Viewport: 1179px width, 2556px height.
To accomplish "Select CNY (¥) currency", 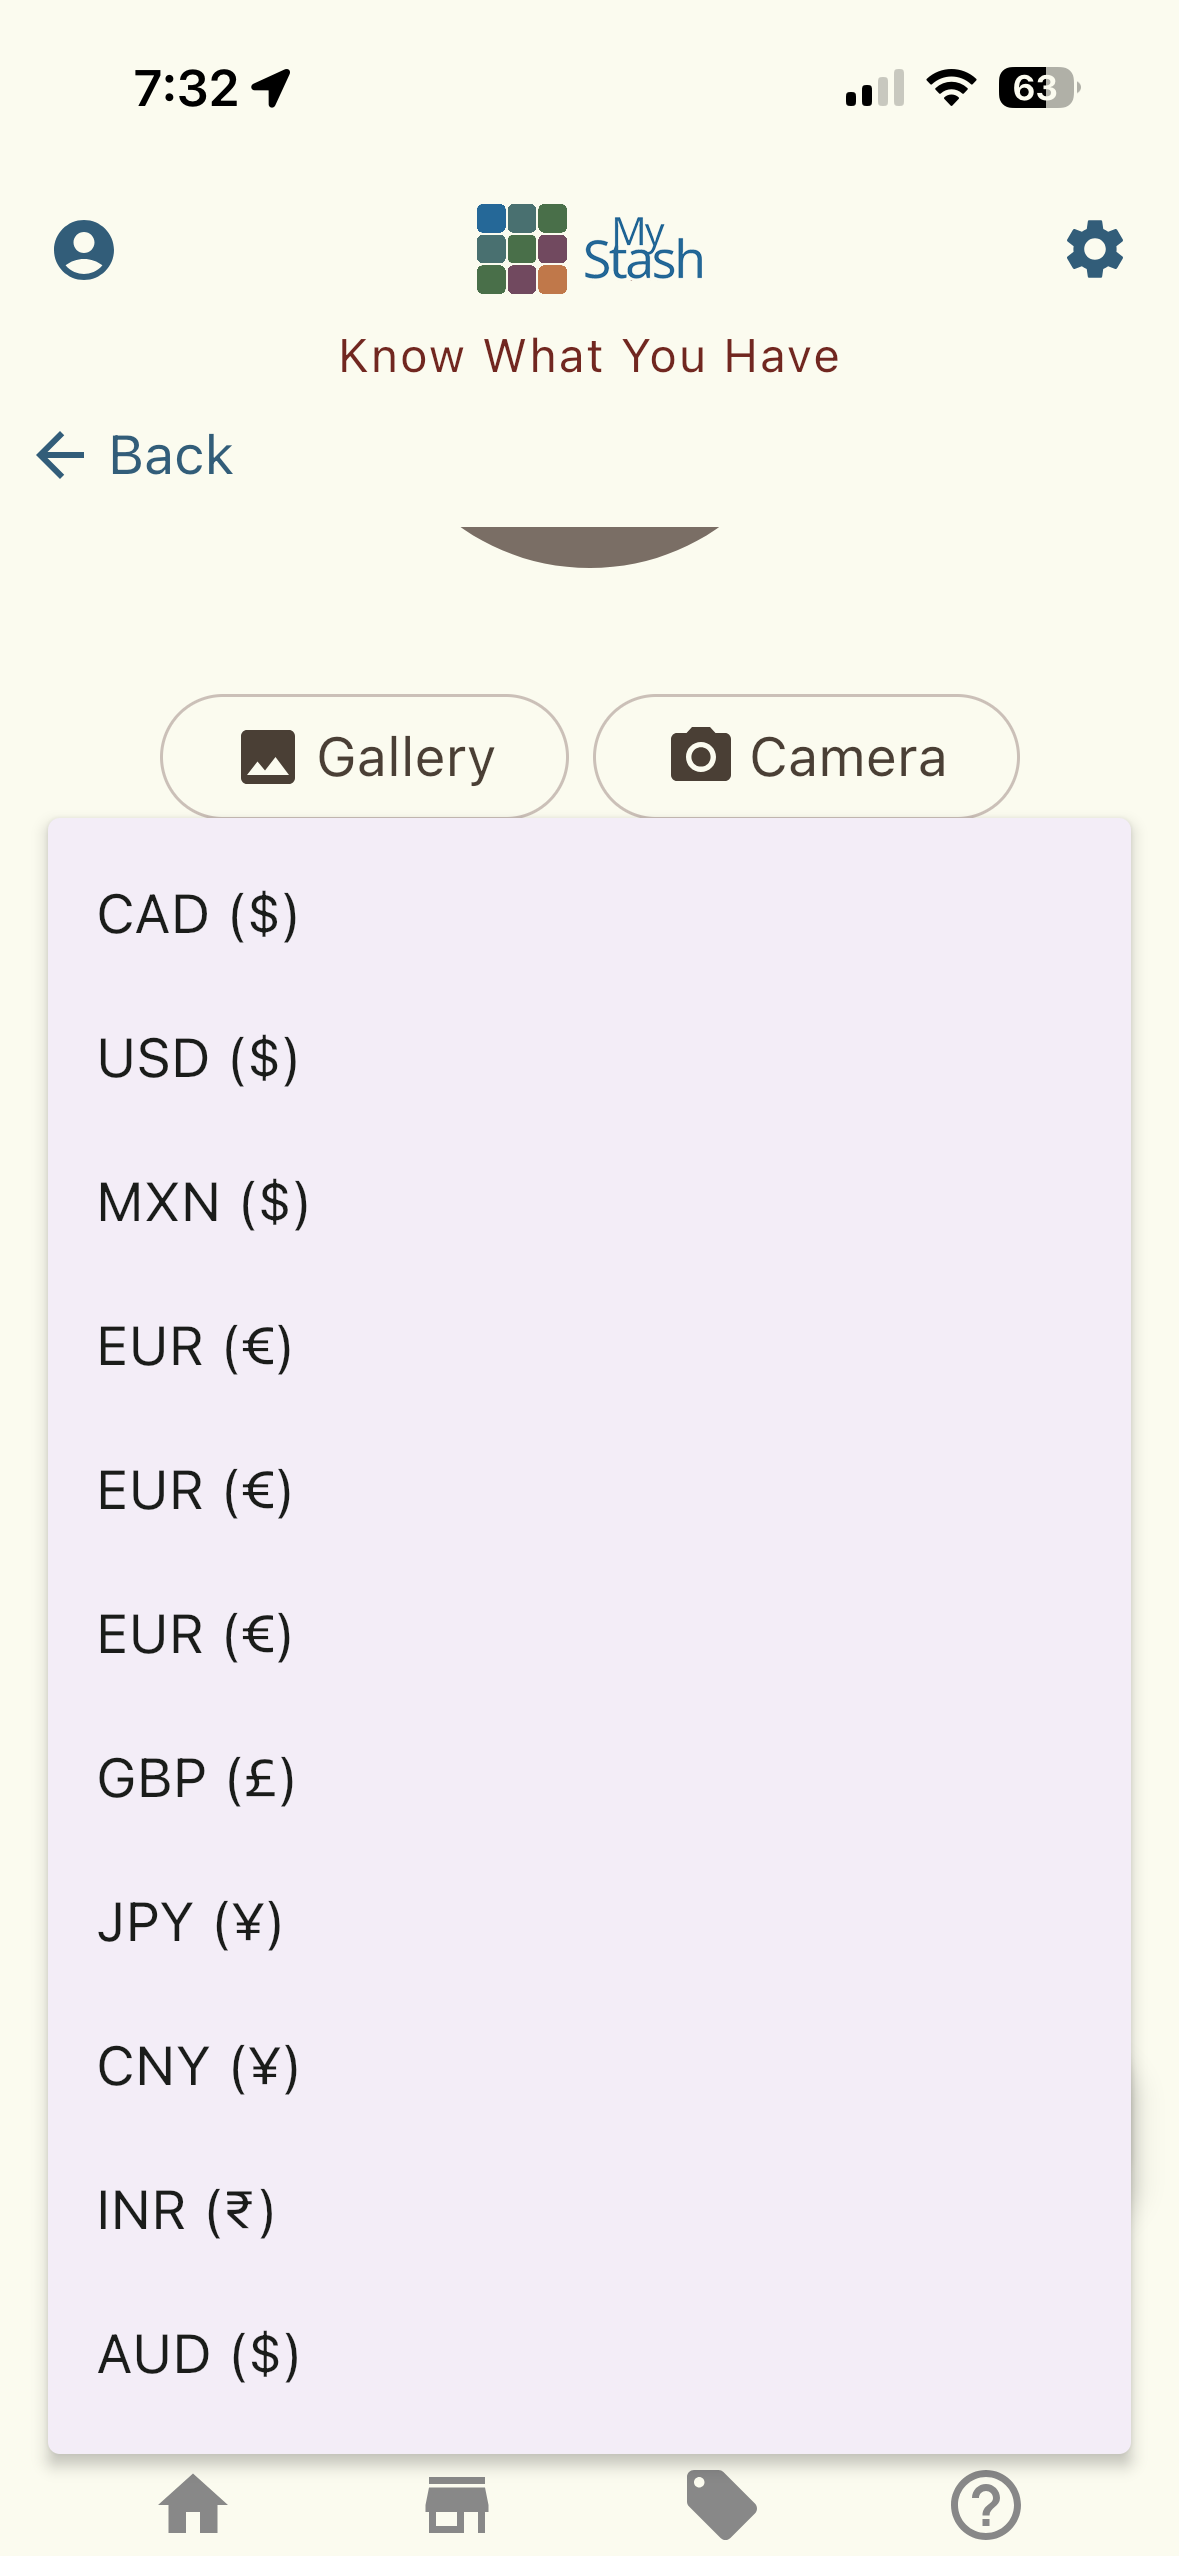I will [198, 2067].
